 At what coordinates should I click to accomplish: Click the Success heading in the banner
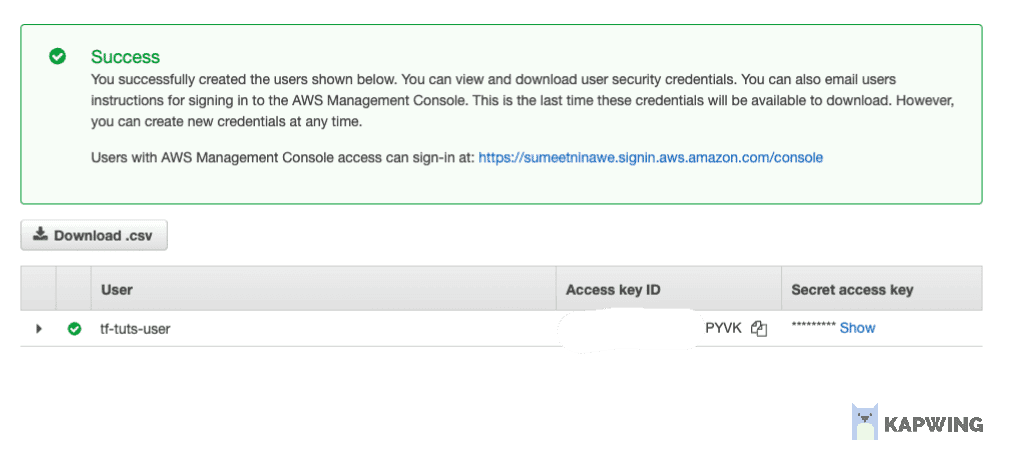pos(125,57)
